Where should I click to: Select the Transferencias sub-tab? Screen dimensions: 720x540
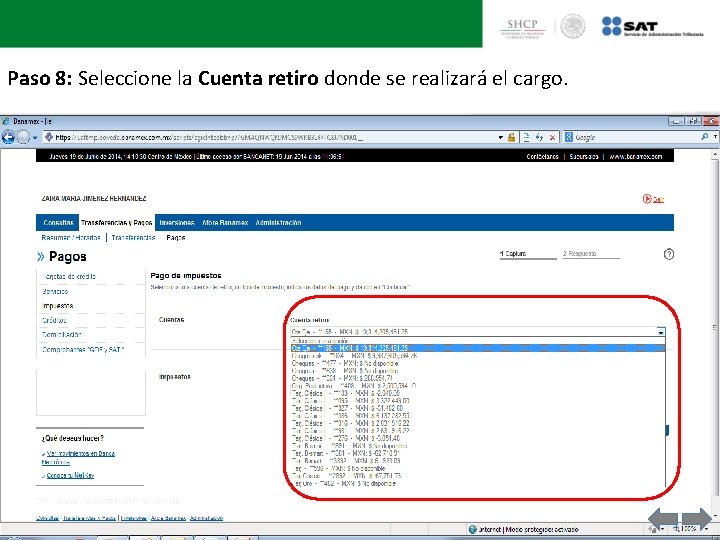(133, 237)
